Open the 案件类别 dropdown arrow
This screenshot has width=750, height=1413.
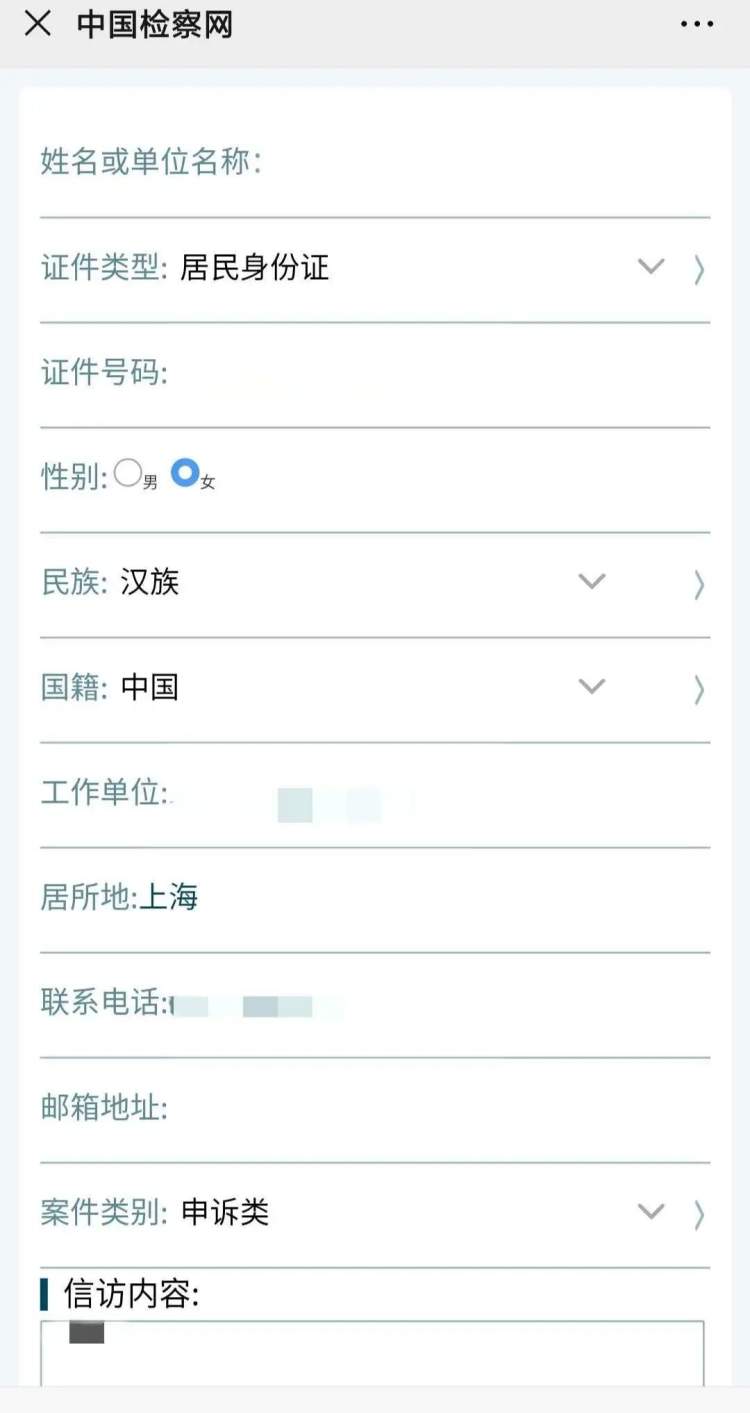click(x=651, y=1212)
